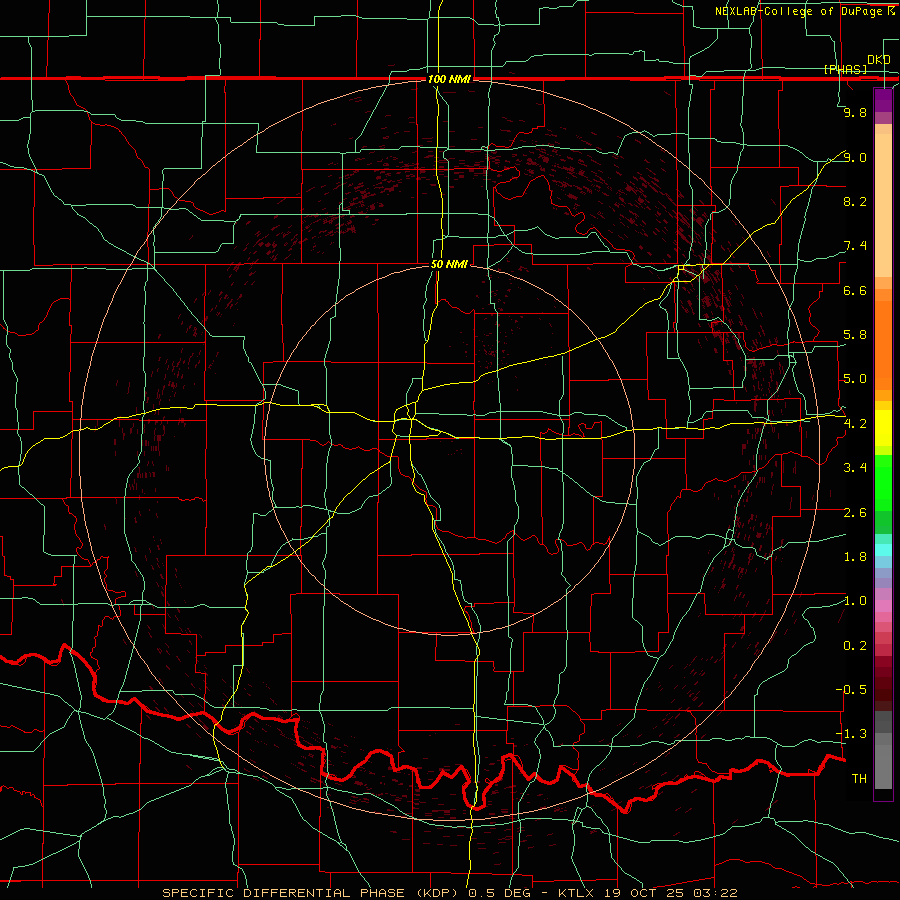Click the 5.8 legend value

pos(855,335)
